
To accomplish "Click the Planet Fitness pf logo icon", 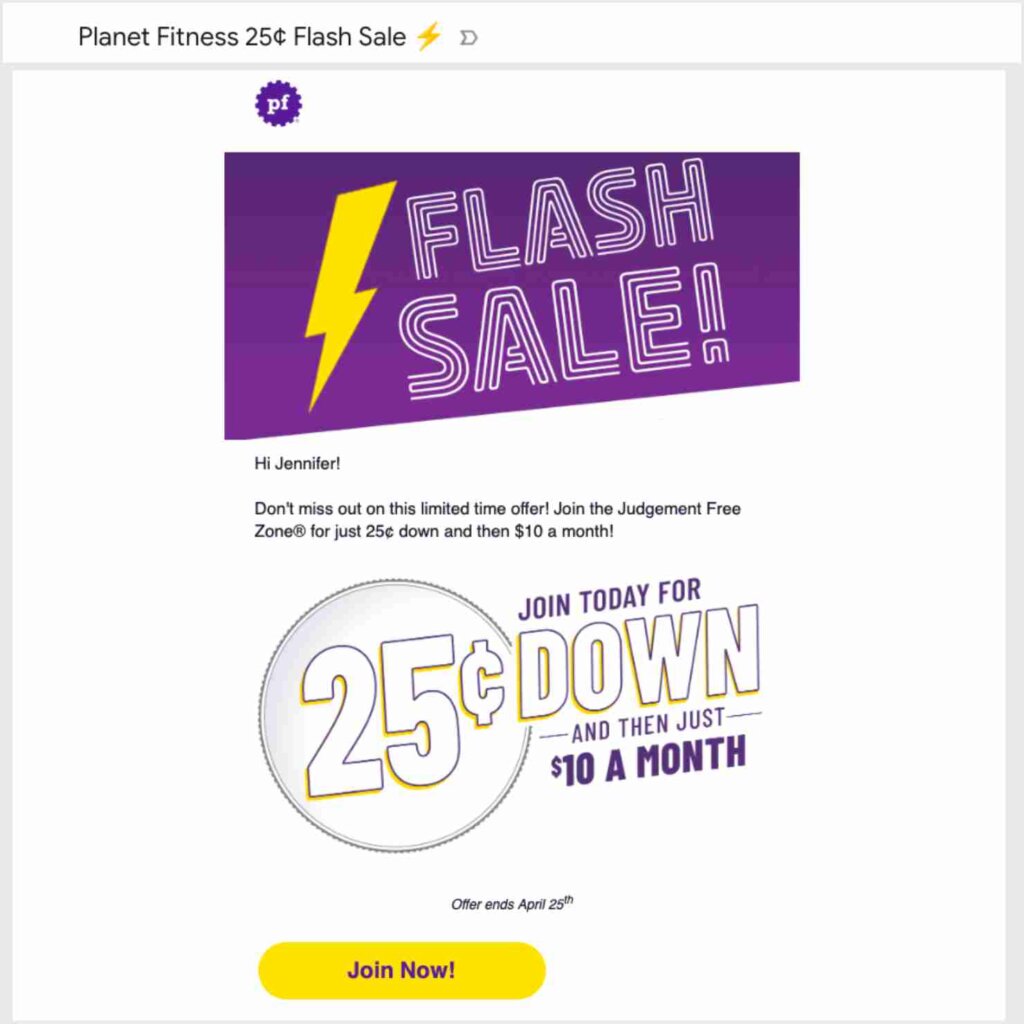I will pos(279,101).
